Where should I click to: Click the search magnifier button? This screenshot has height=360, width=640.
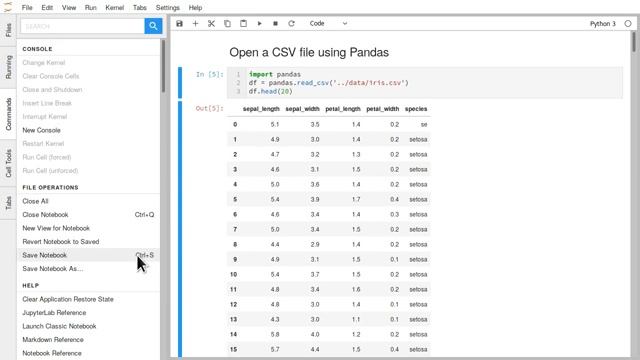(x=153, y=26)
